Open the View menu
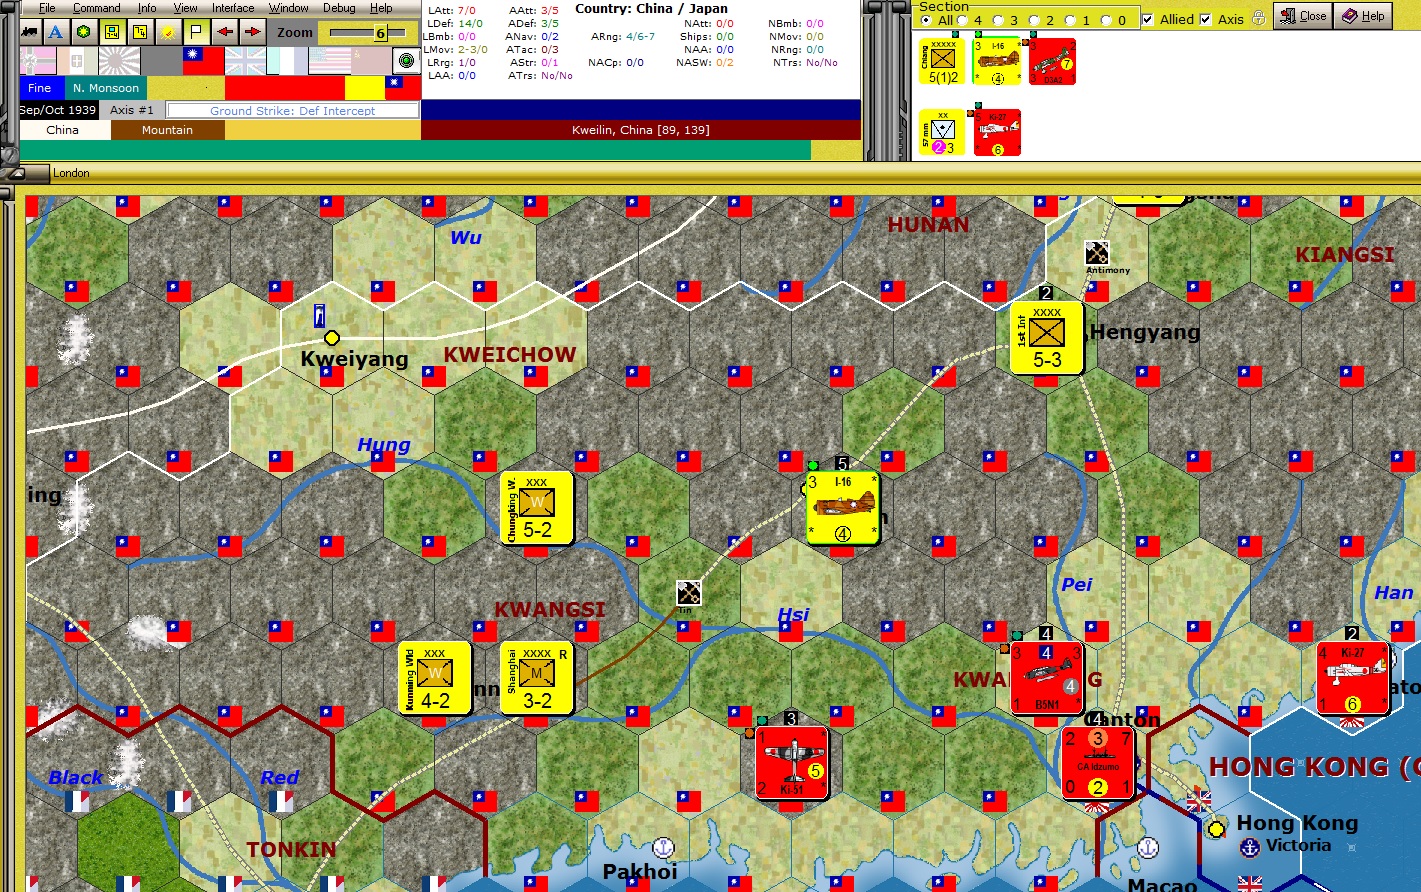 (186, 8)
